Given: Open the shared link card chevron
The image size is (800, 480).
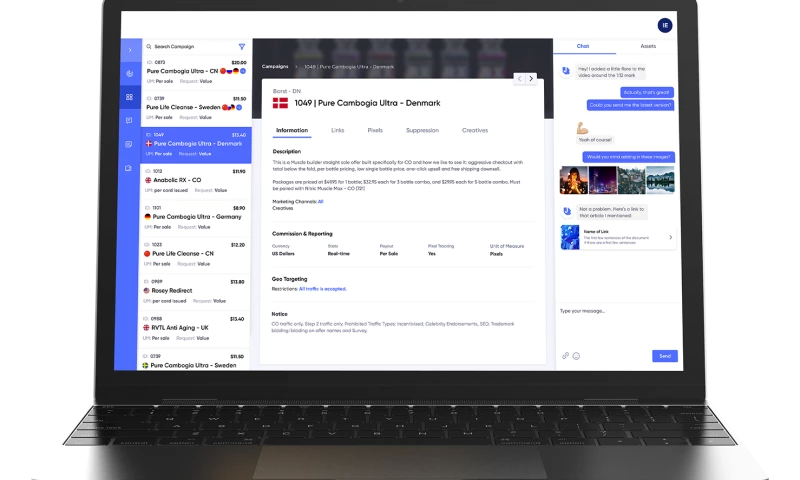Looking at the screenshot, I should pyautogui.click(x=670, y=237).
